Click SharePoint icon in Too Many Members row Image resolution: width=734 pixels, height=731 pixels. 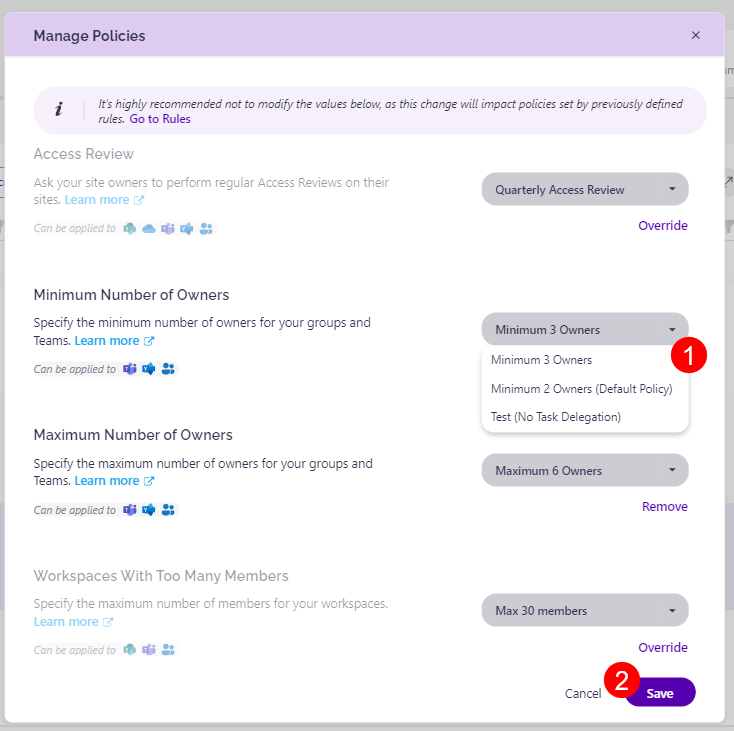tap(130, 650)
